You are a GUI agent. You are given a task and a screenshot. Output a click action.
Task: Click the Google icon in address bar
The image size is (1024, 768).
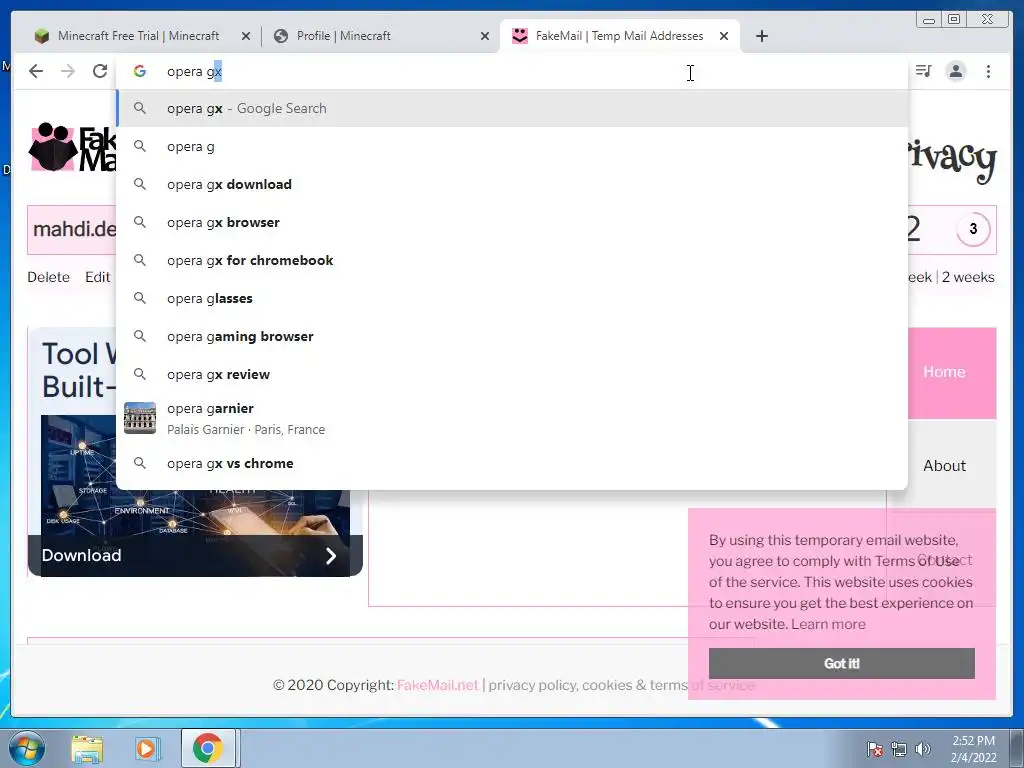pos(140,71)
